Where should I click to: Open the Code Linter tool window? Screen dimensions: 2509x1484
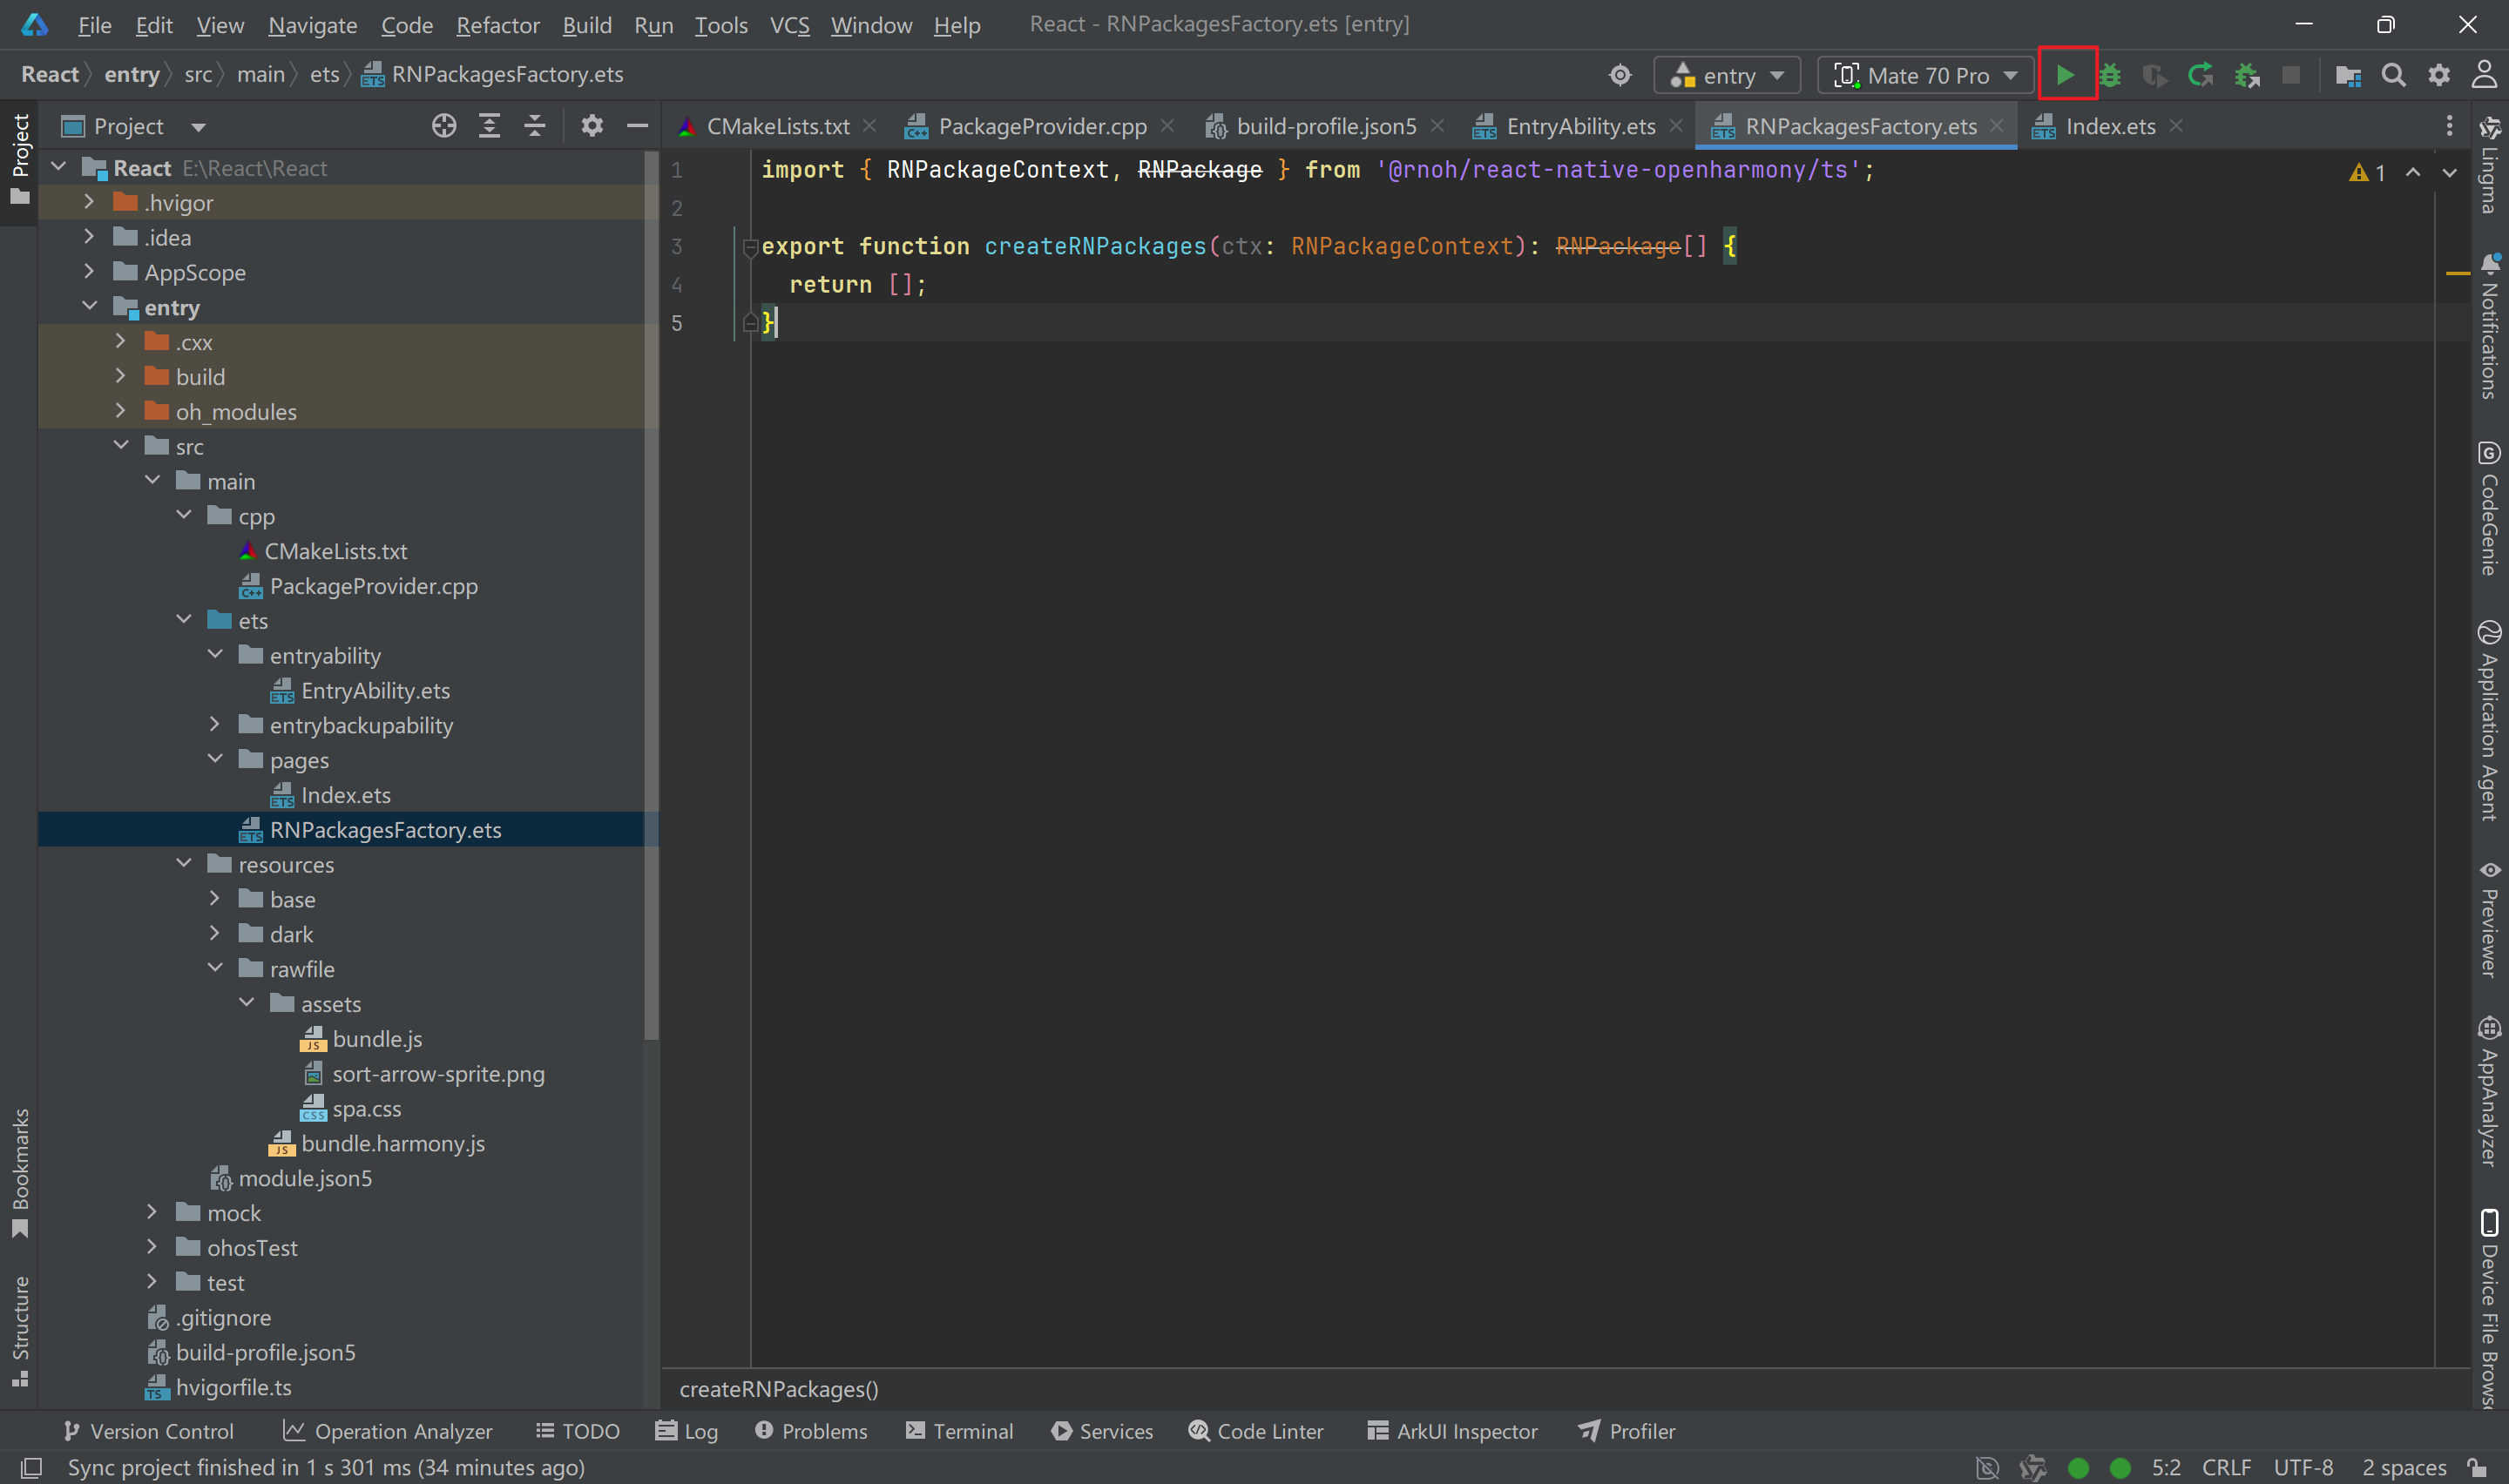click(1256, 1431)
